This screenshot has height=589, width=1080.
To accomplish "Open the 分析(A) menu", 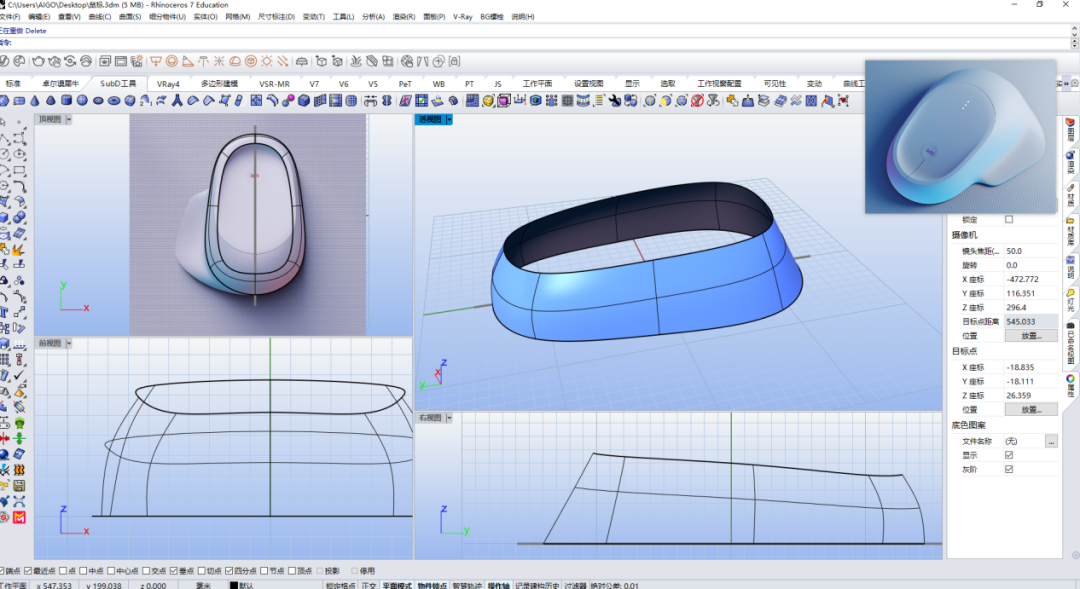I will click(373, 17).
